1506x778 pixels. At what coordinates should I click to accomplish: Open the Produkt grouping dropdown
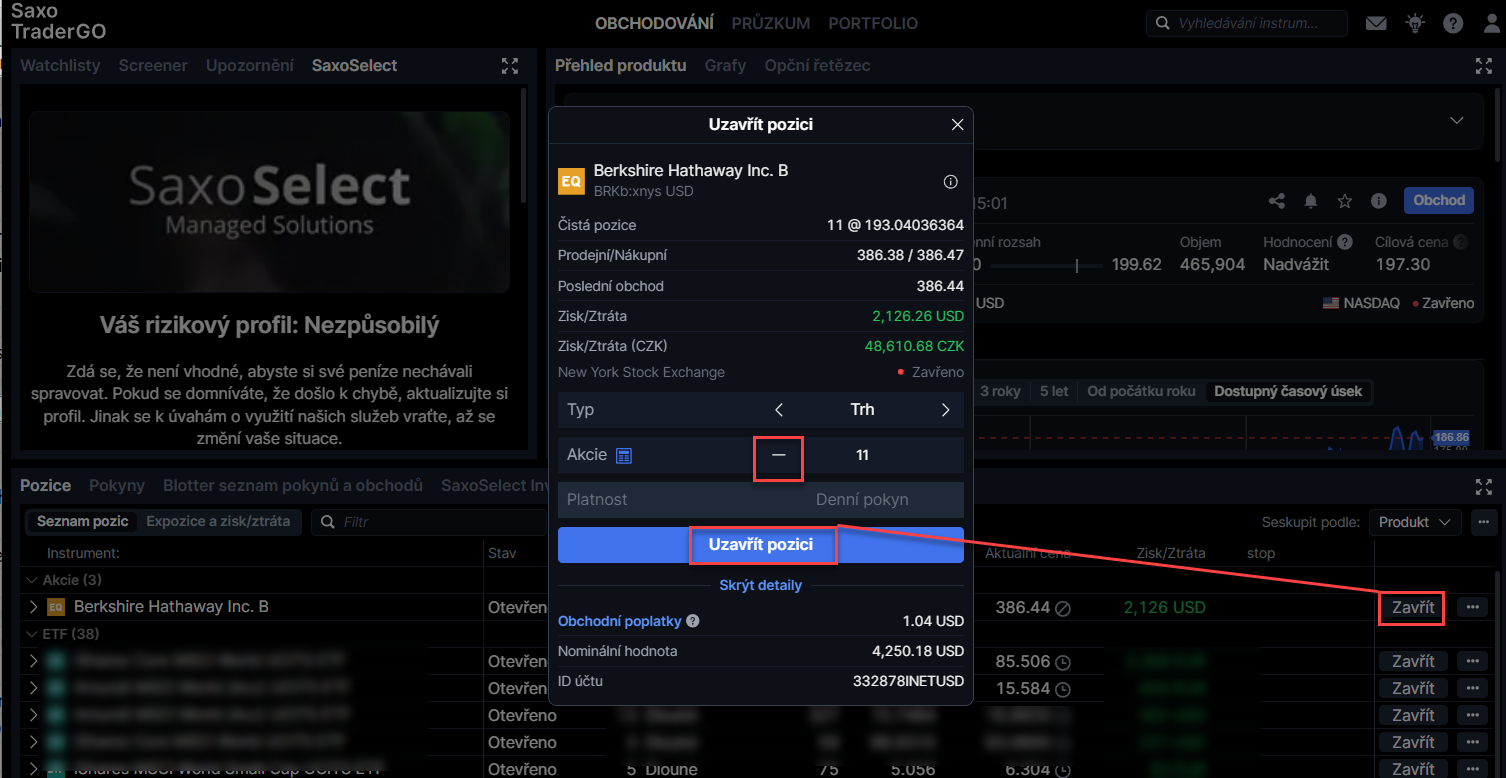coord(1414,522)
